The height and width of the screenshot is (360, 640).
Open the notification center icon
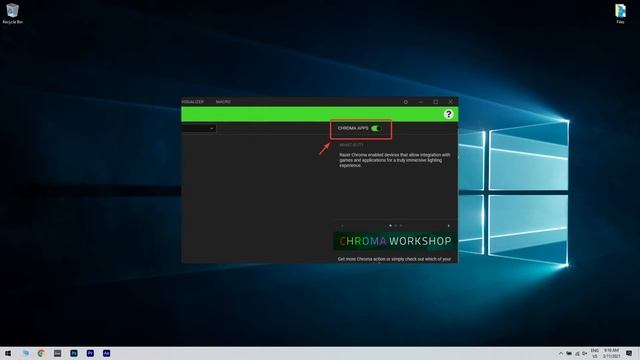pyautogui.click(x=629, y=353)
